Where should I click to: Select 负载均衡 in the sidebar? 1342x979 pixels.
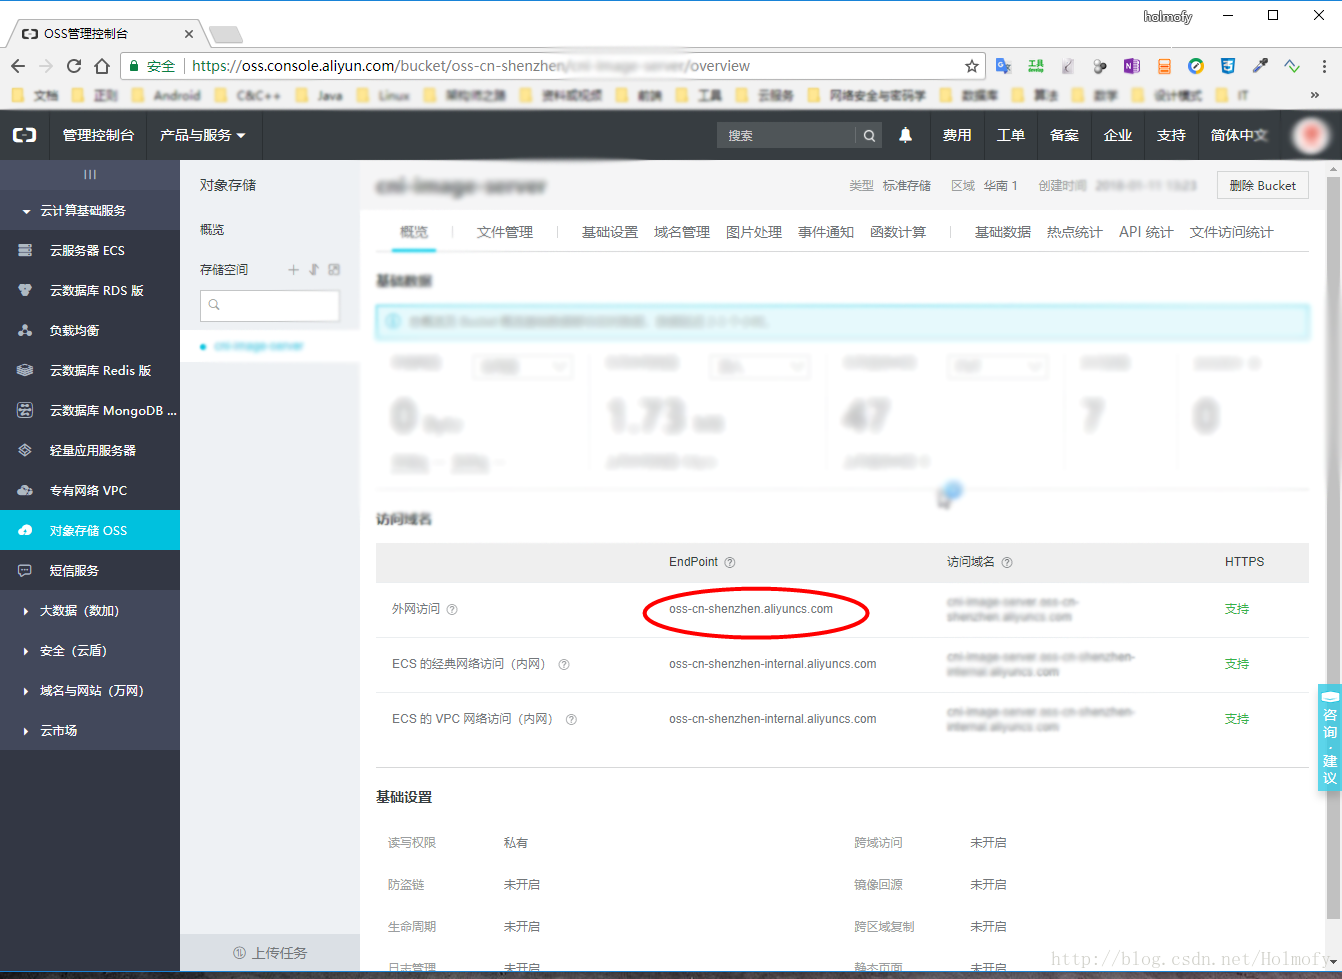coord(90,331)
